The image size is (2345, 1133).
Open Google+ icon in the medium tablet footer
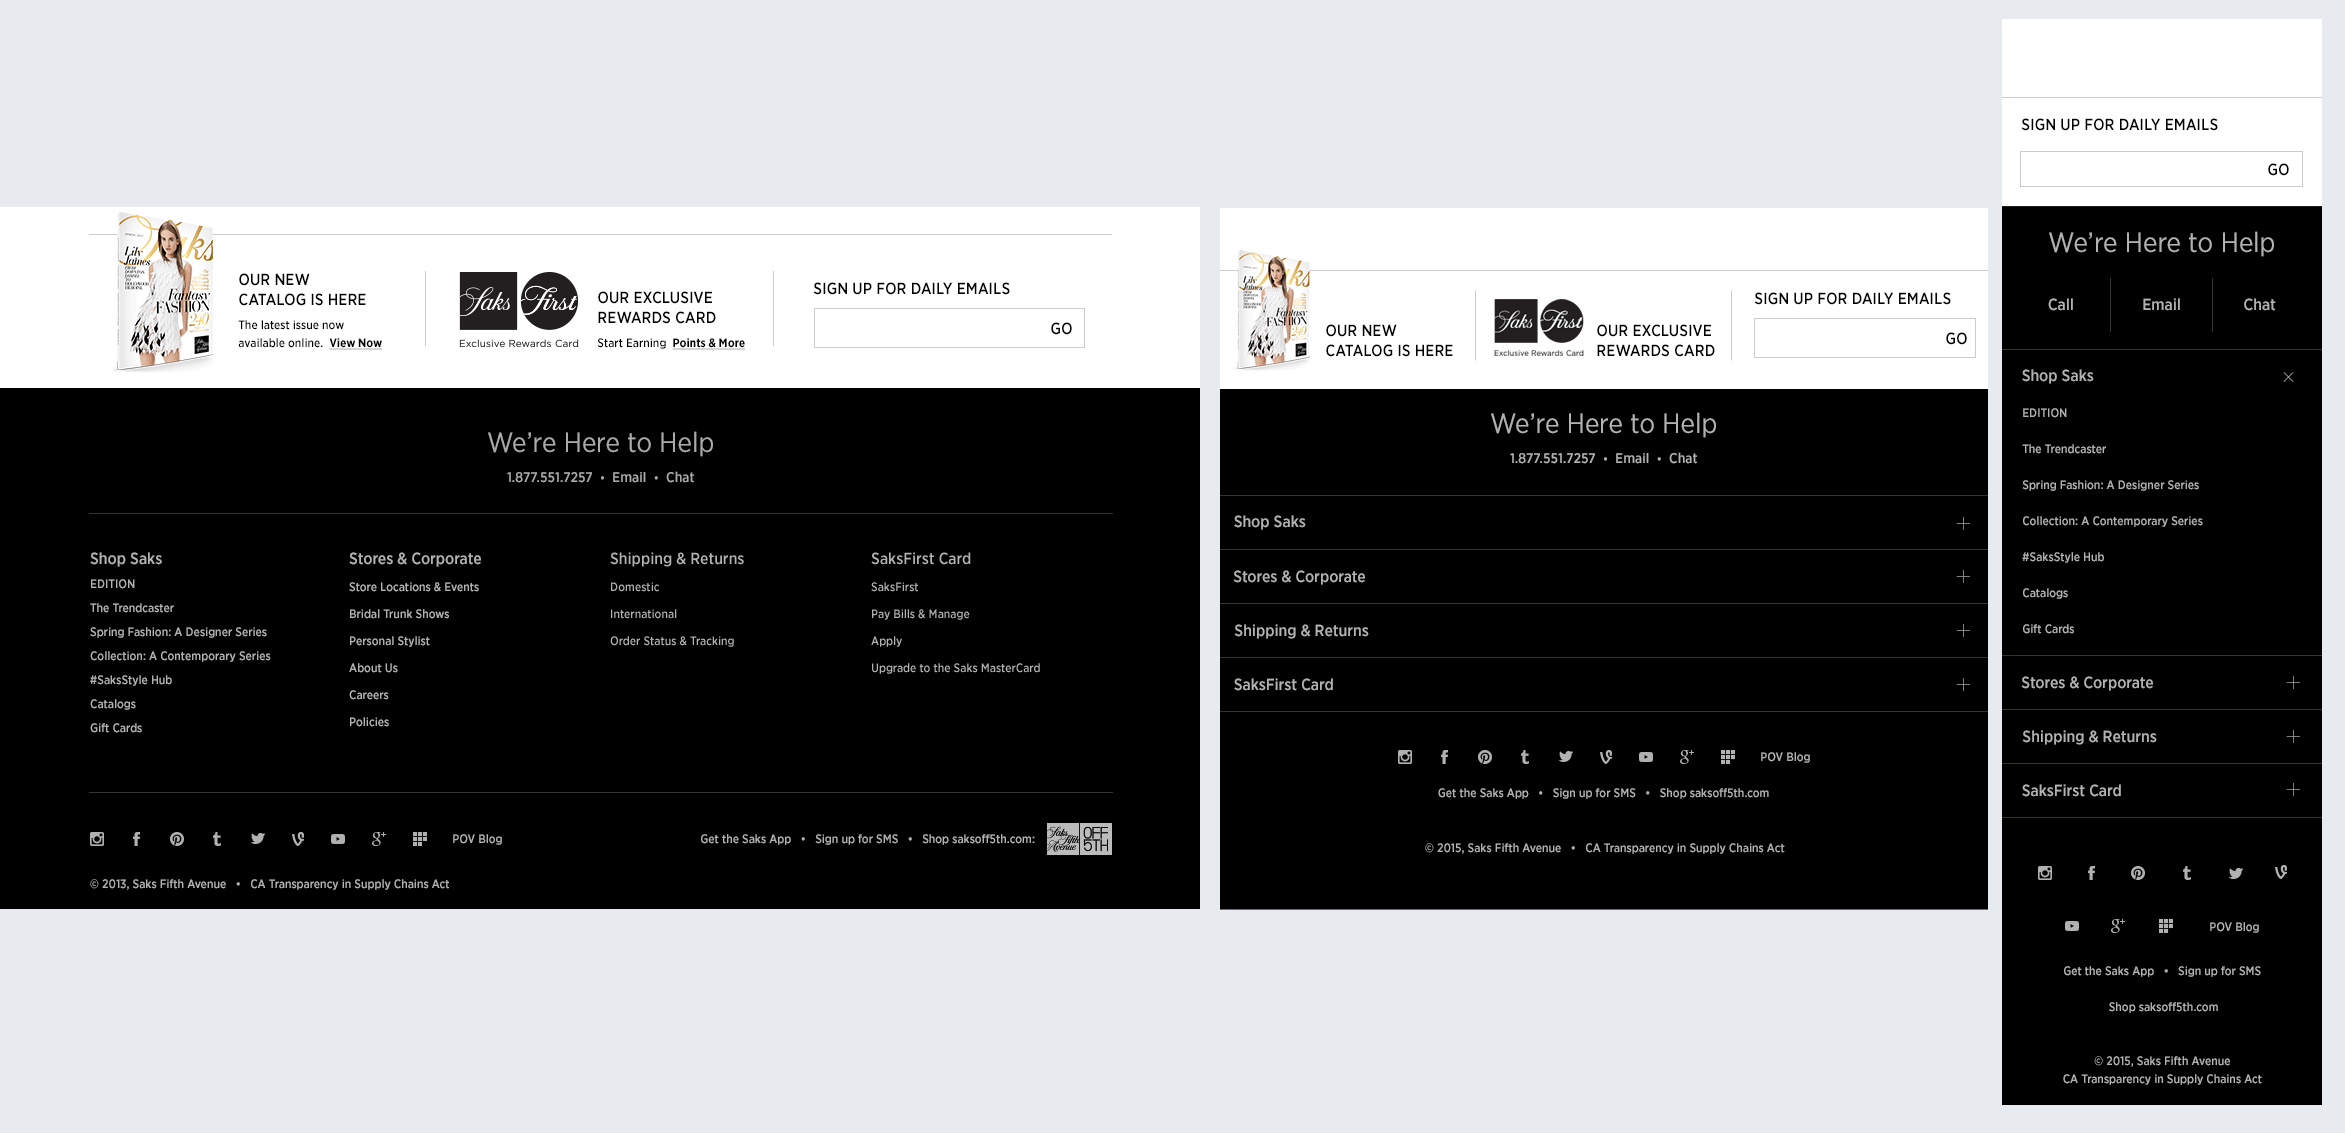[x=1686, y=757]
